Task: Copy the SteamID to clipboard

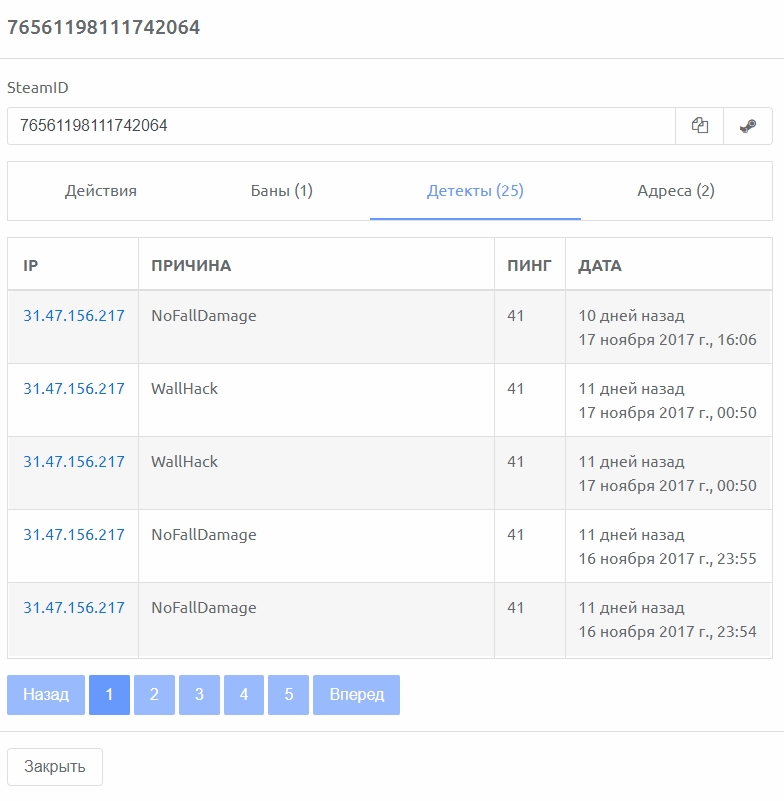Action: (699, 126)
